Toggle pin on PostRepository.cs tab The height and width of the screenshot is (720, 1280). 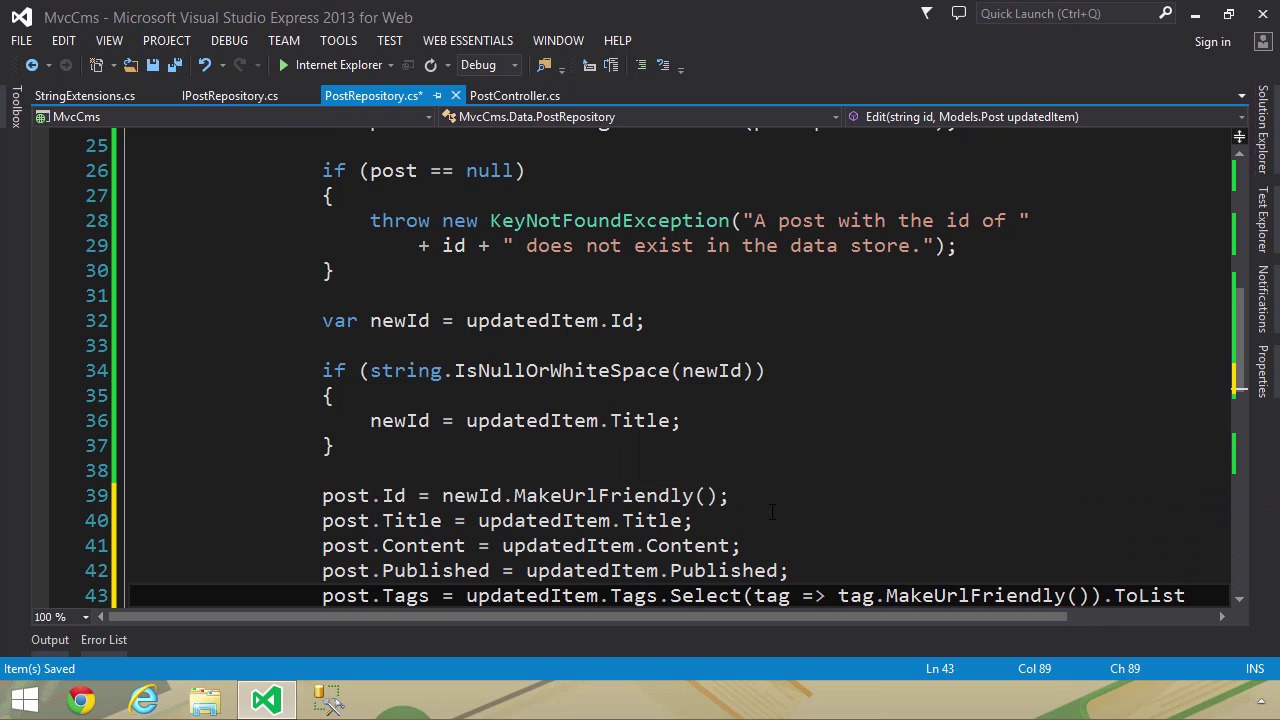[437, 96]
